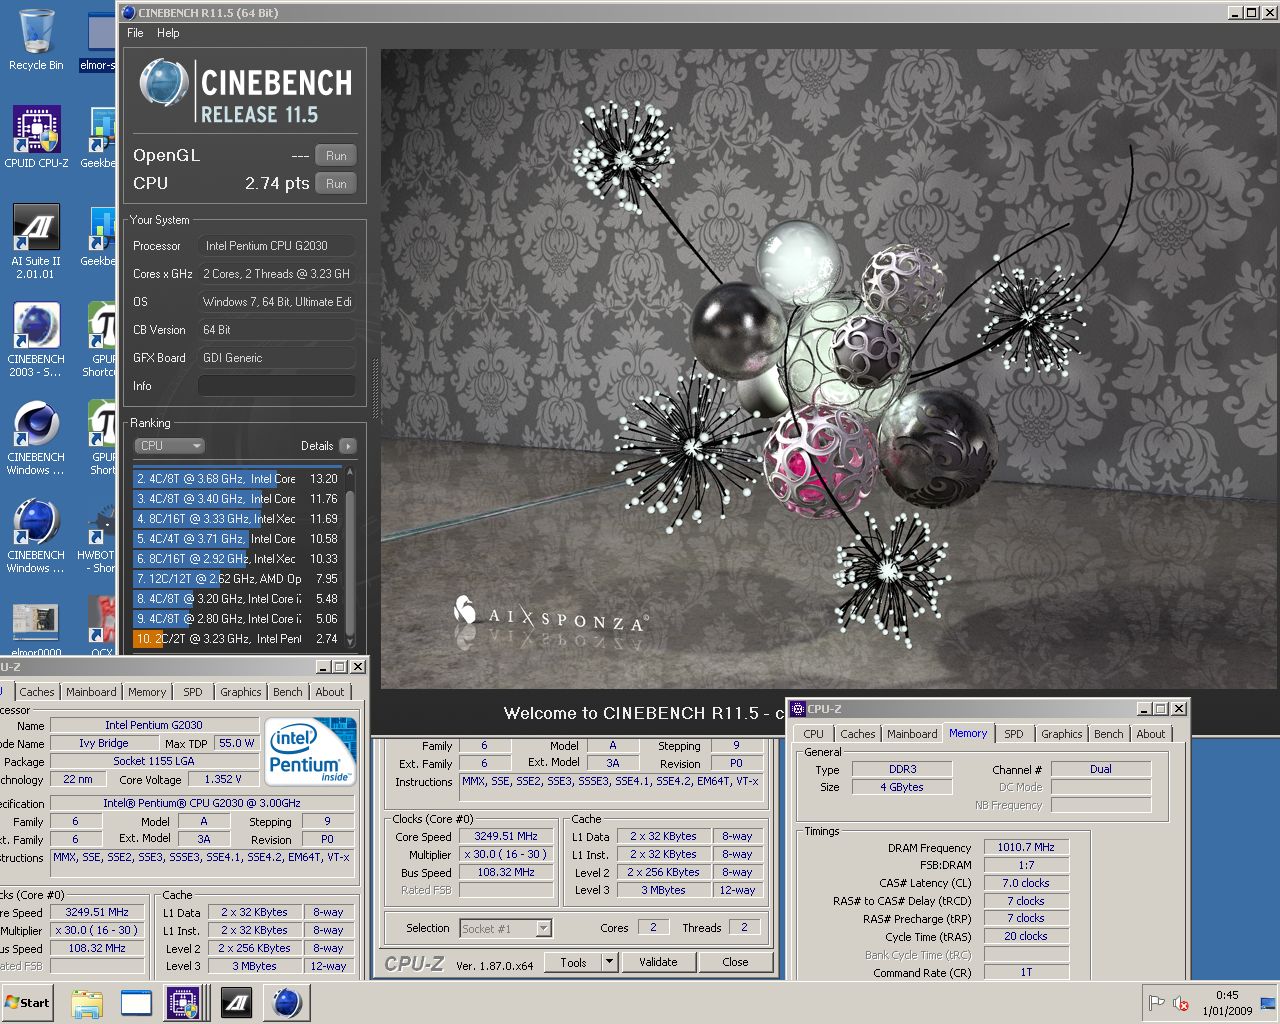The image size is (1280, 1024).
Task: Click the Action Center flag tray icon
Action: tap(1156, 1003)
